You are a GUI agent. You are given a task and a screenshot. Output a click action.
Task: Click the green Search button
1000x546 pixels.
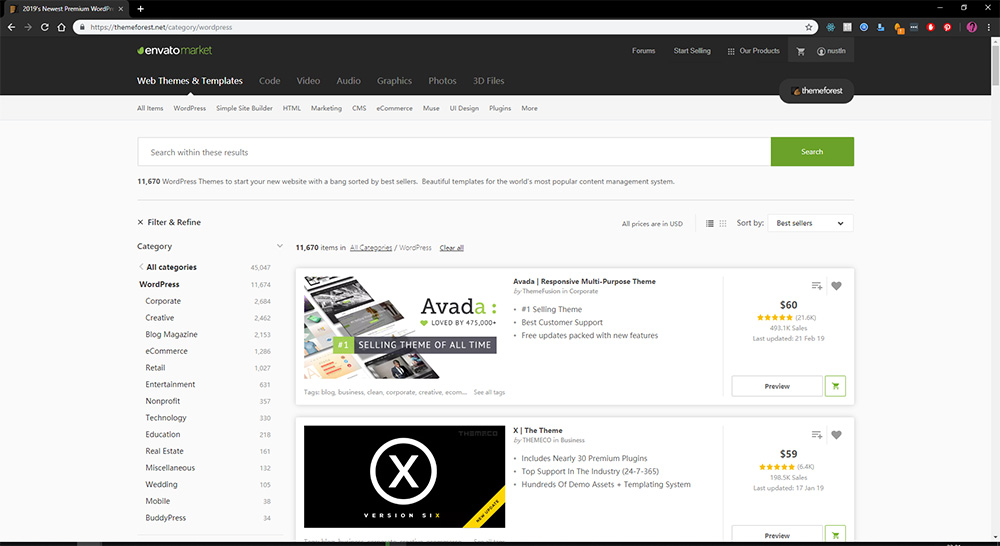point(812,152)
